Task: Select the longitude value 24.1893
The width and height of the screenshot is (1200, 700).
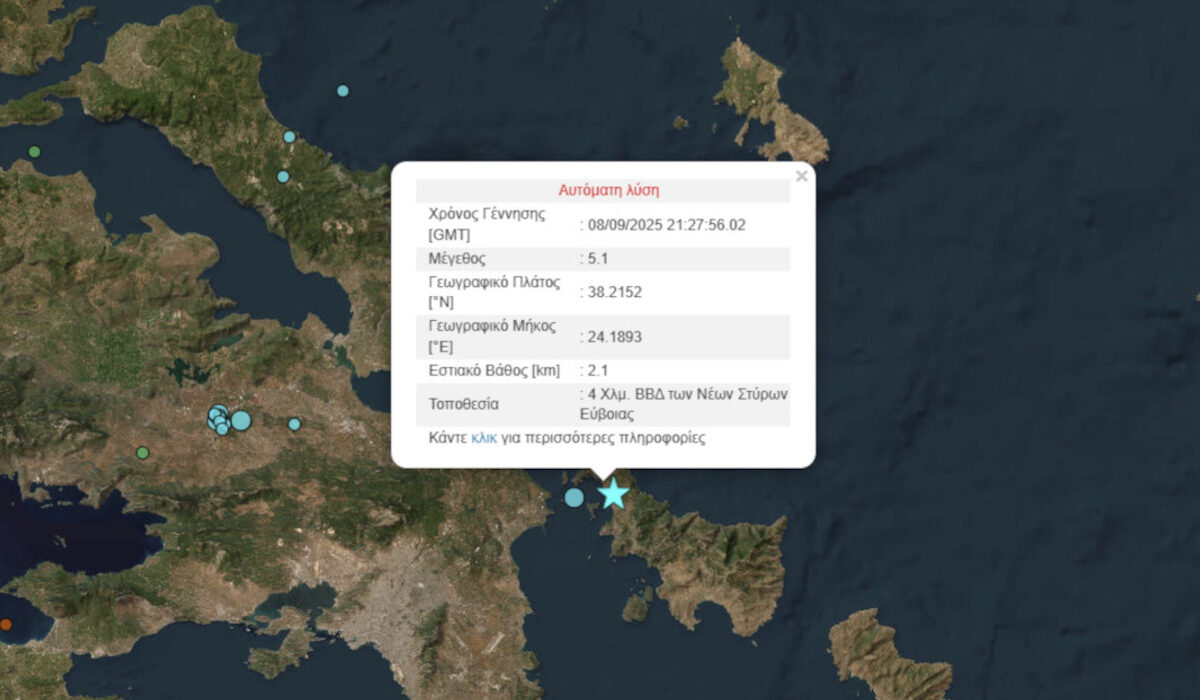Action: tap(611, 337)
